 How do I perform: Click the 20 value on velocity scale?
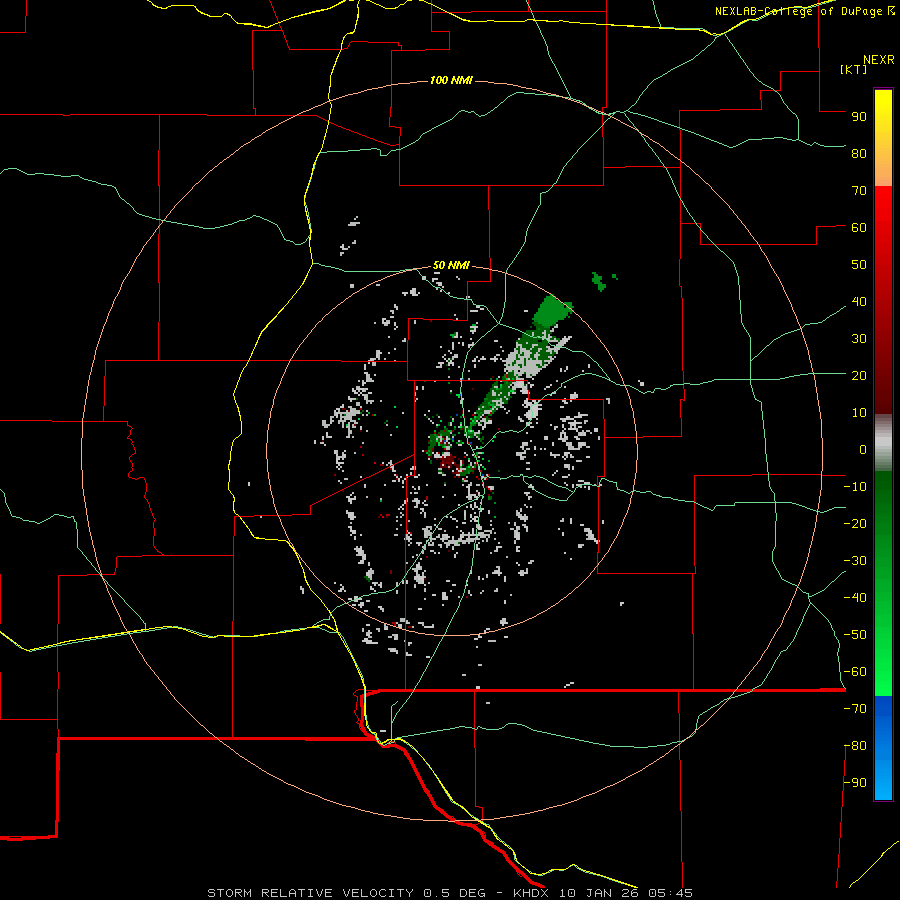[859, 375]
